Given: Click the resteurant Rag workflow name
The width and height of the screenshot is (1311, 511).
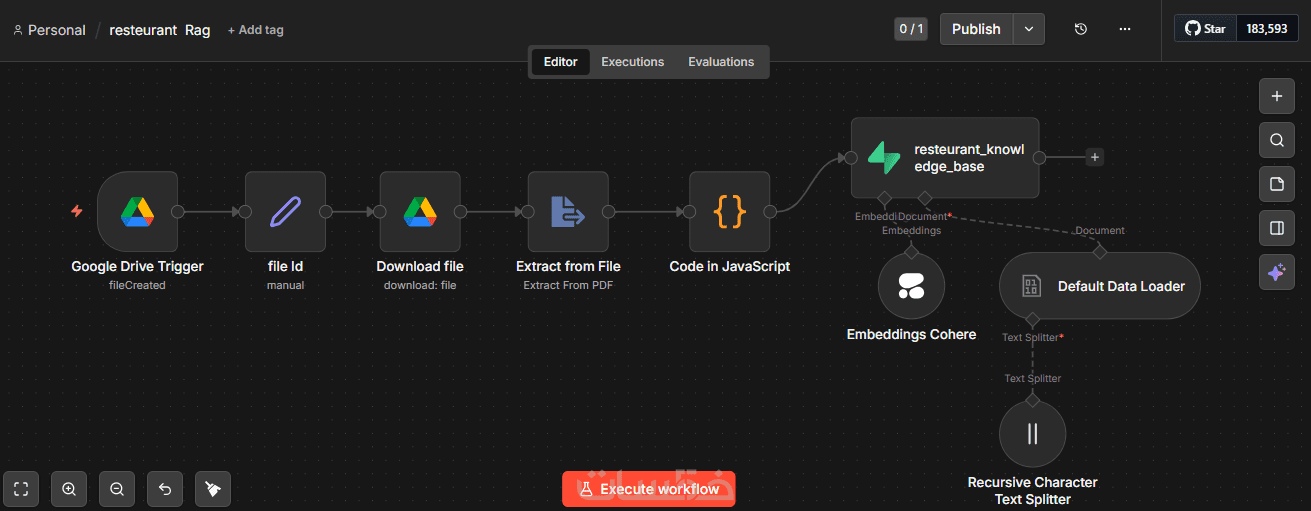Looking at the screenshot, I should point(160,30).
